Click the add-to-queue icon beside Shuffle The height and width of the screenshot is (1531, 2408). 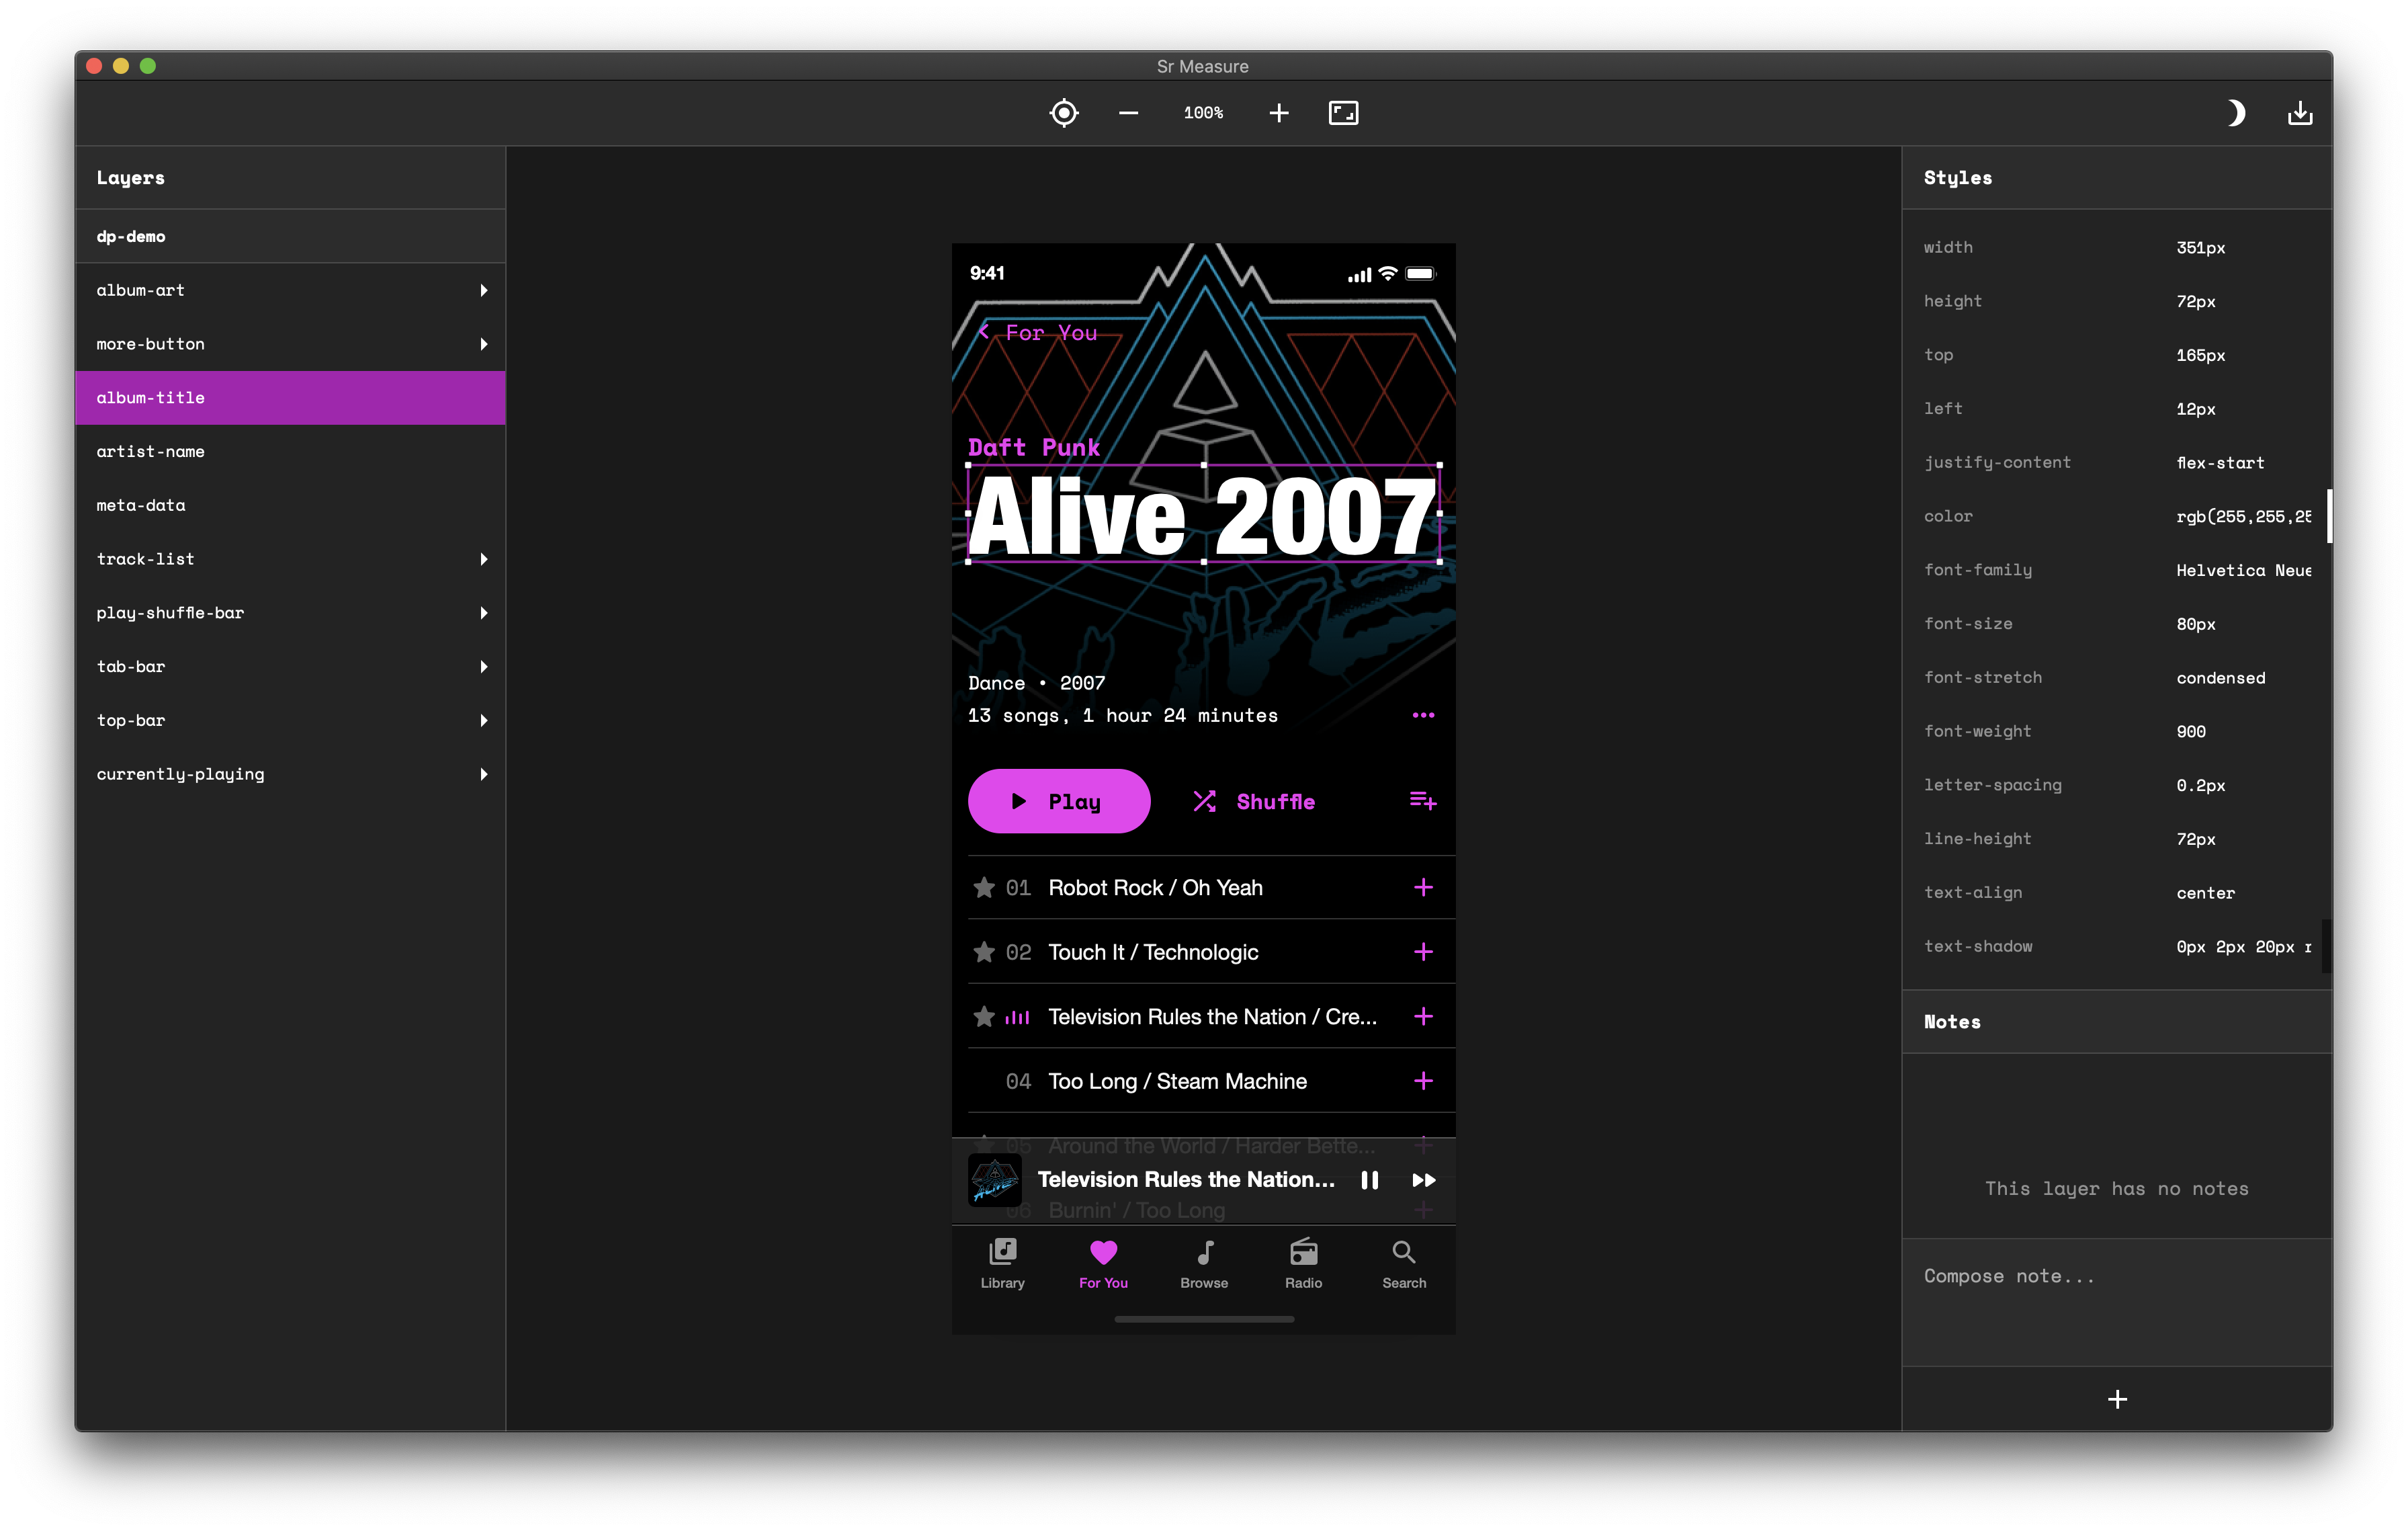[x=1422, y=801]
